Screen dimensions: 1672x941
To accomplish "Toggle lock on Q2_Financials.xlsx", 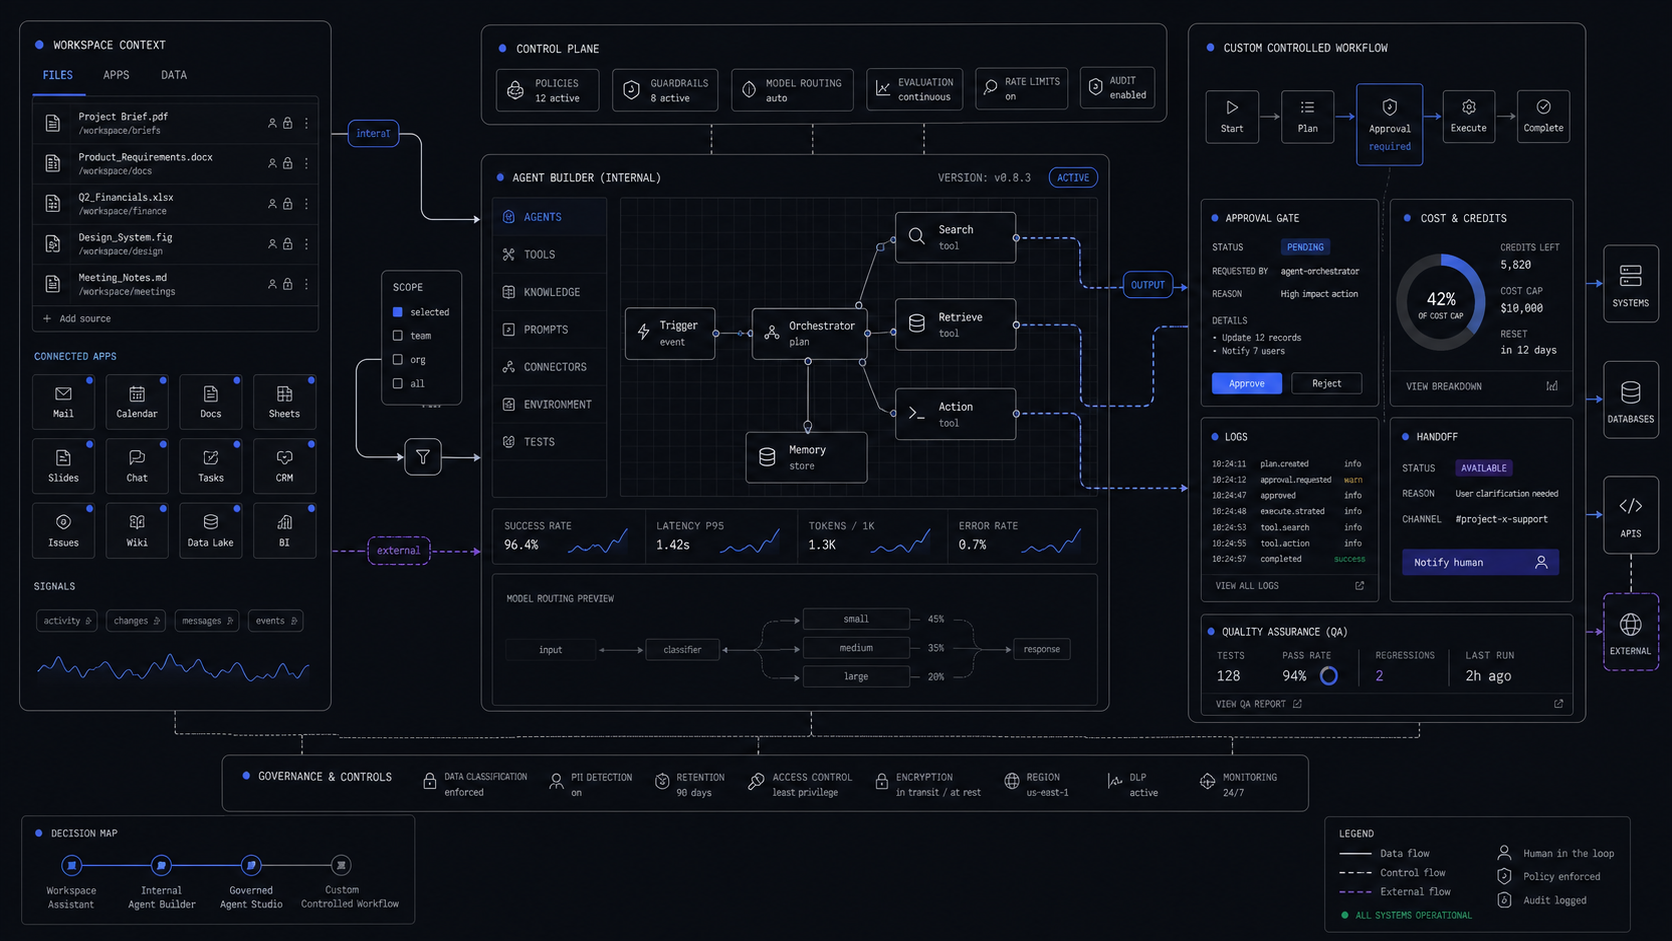I will point(288,203).
